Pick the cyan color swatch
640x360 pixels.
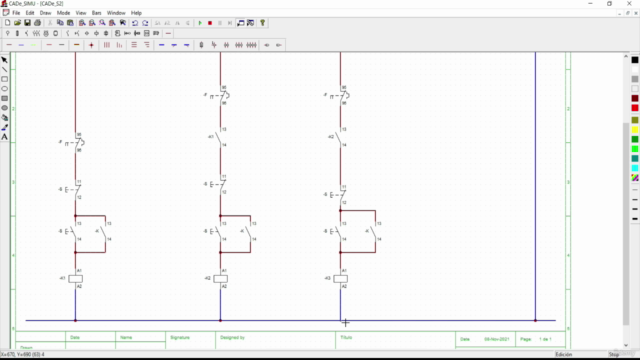coord(635,168)
